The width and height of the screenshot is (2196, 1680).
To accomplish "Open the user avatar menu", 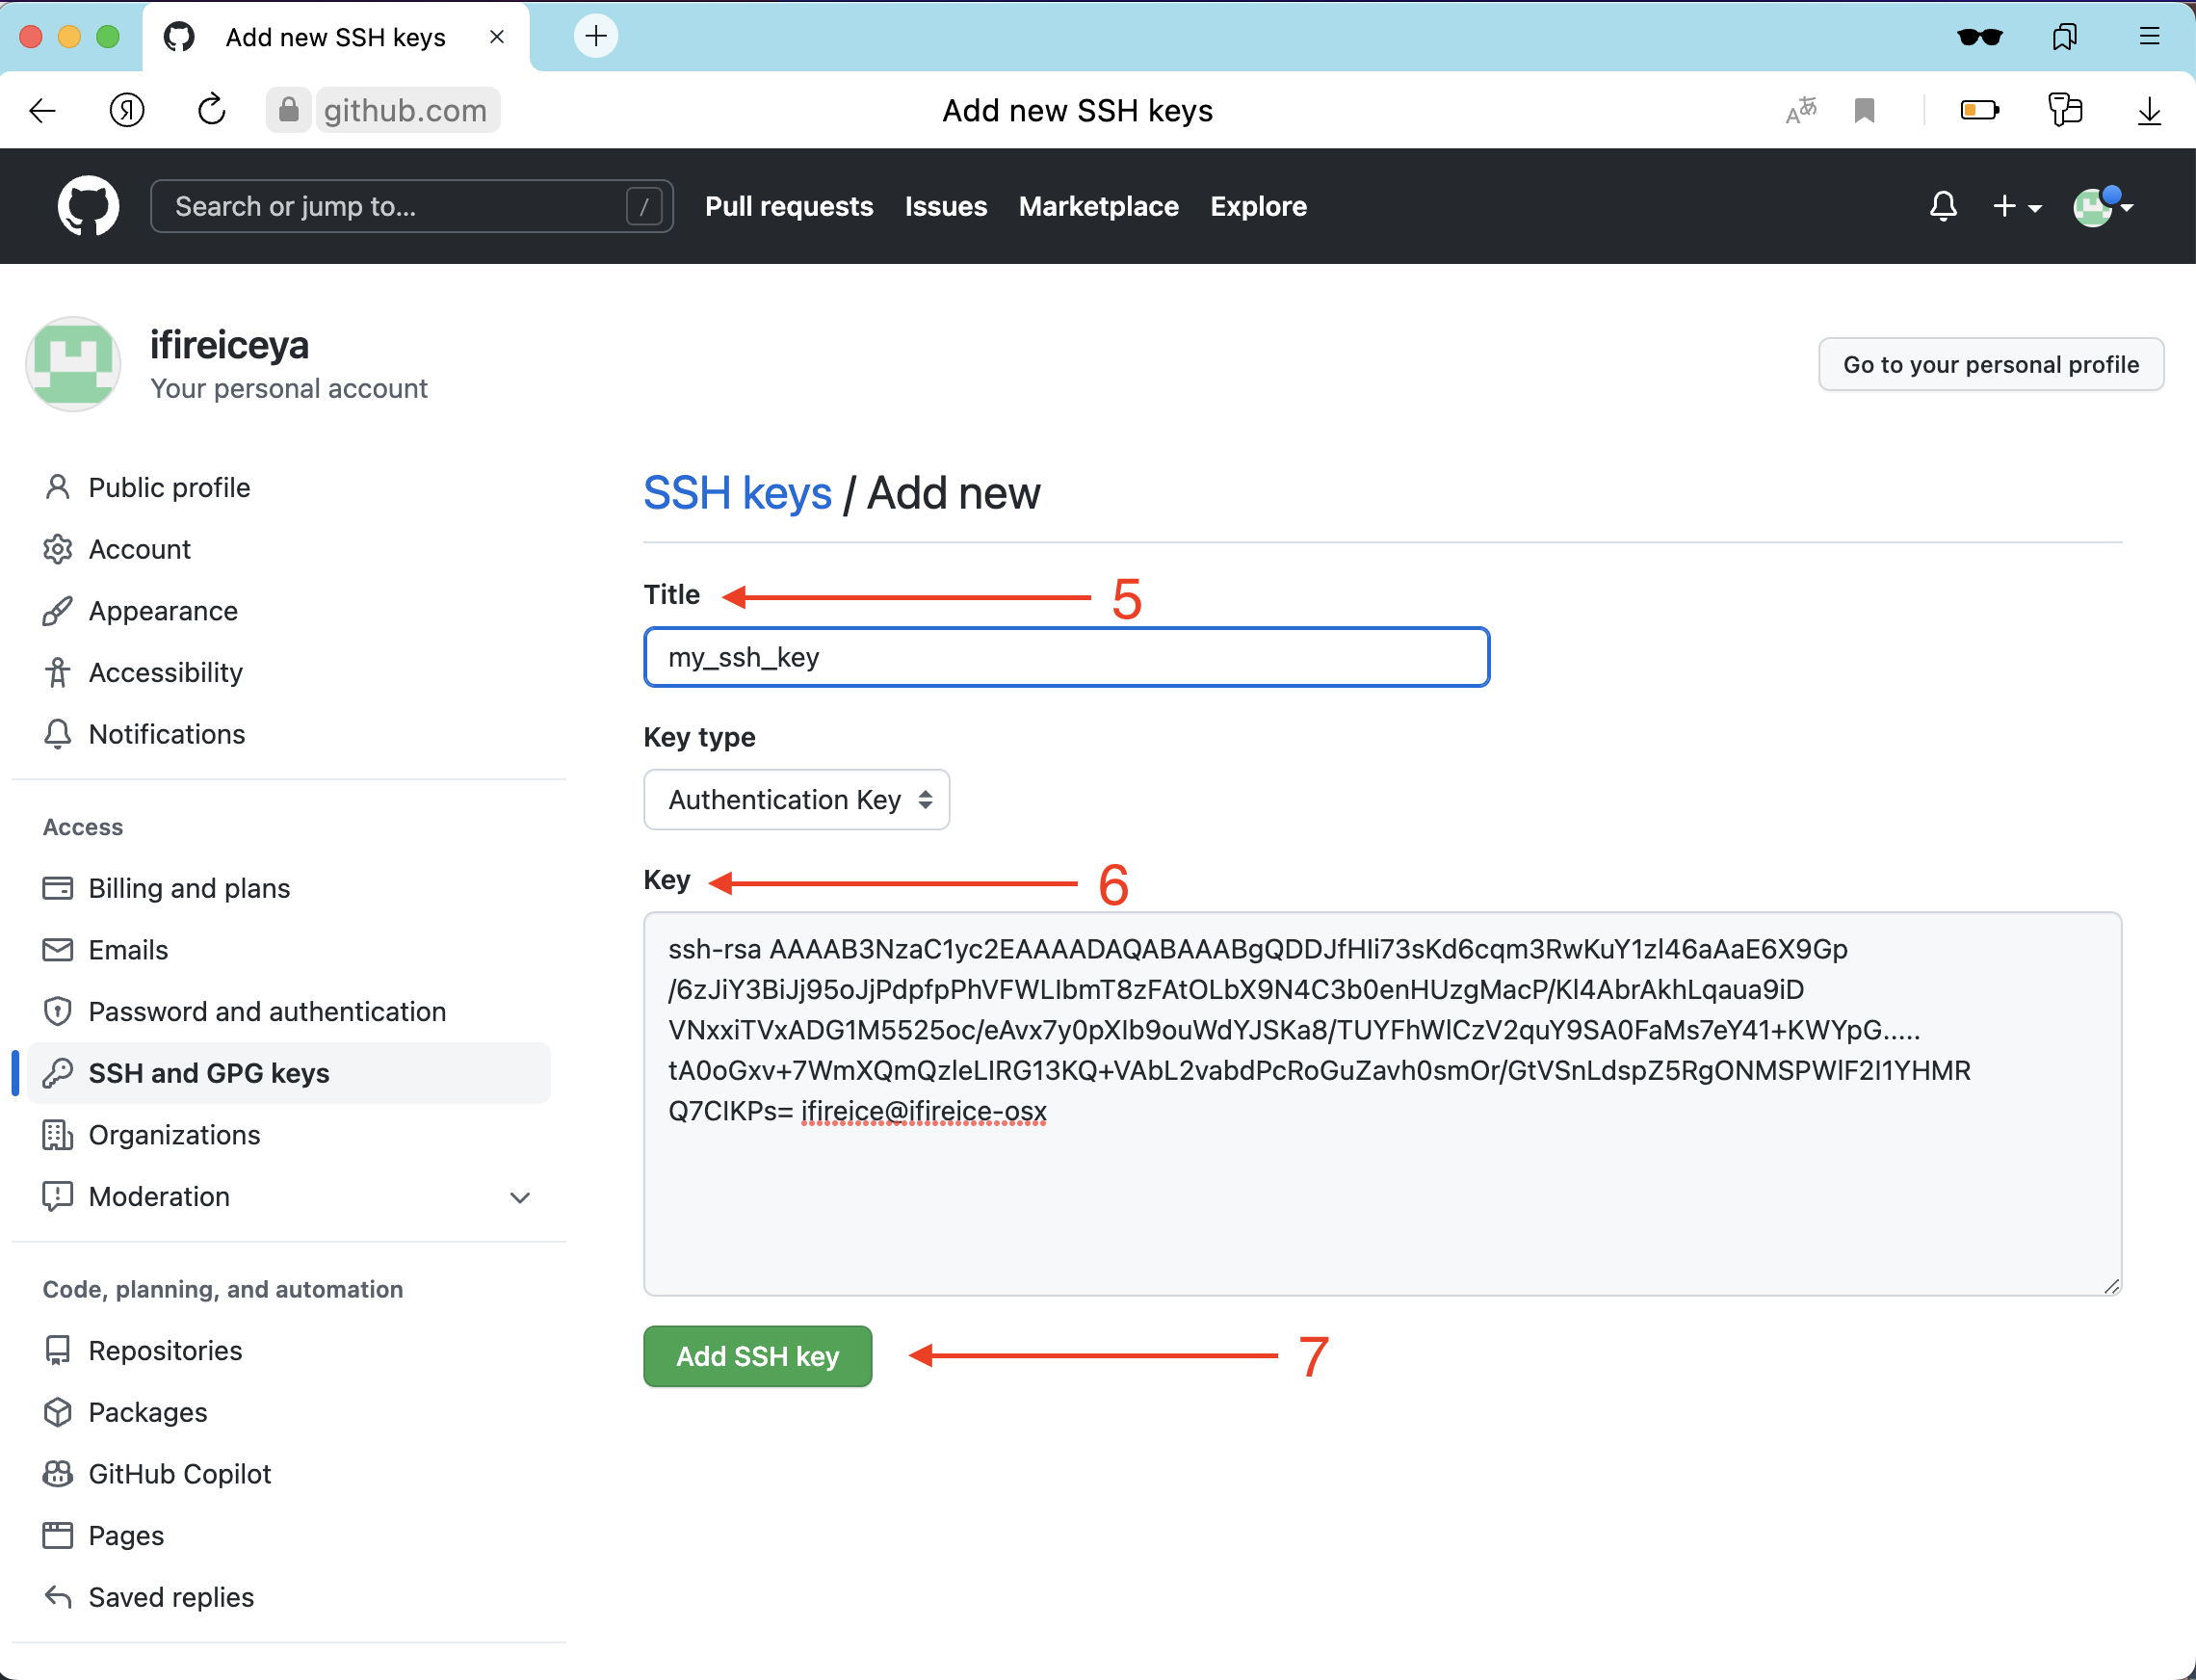I will [x=2102, y=206].
